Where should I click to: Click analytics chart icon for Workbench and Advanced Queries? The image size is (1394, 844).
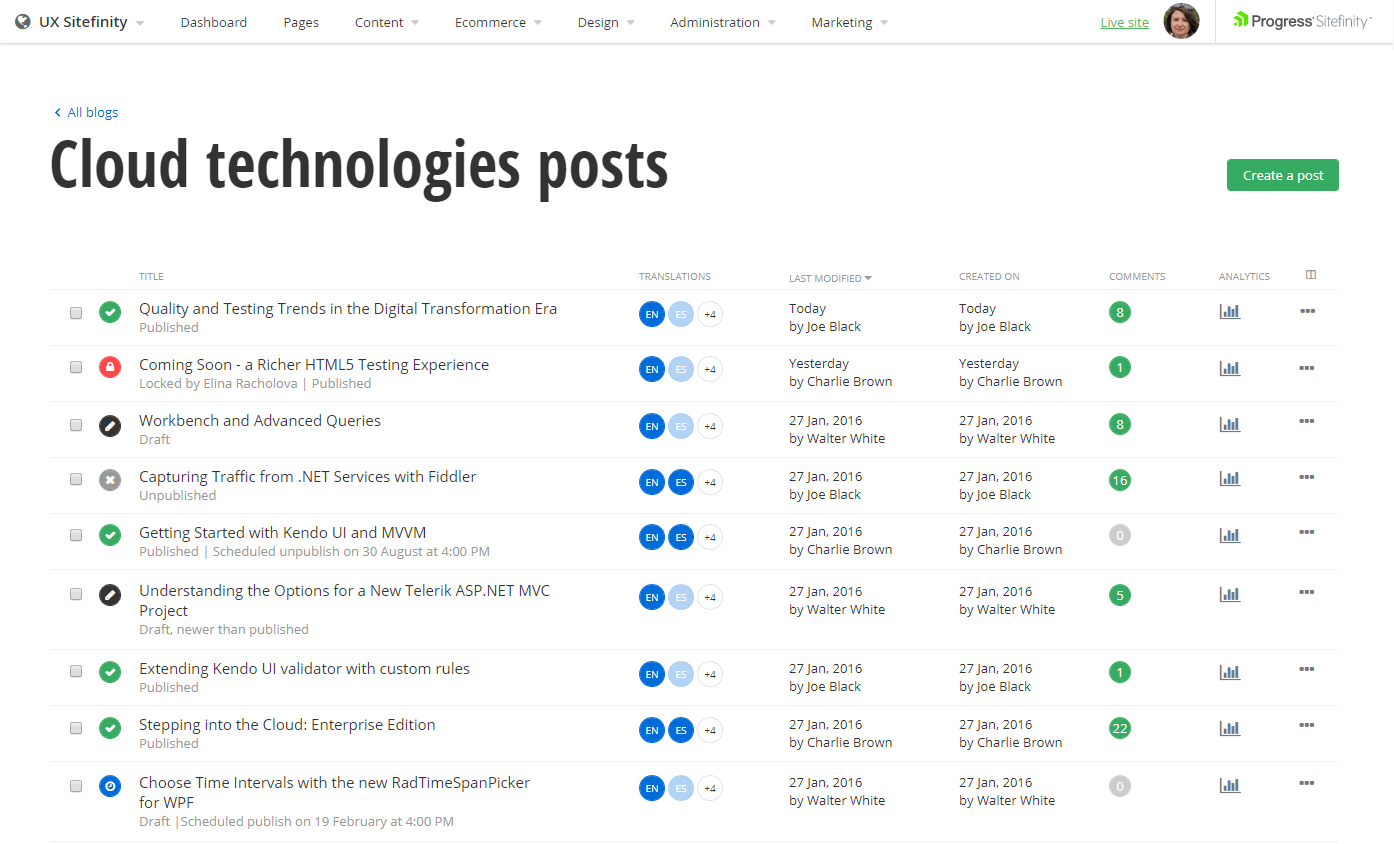[1229, 424]
